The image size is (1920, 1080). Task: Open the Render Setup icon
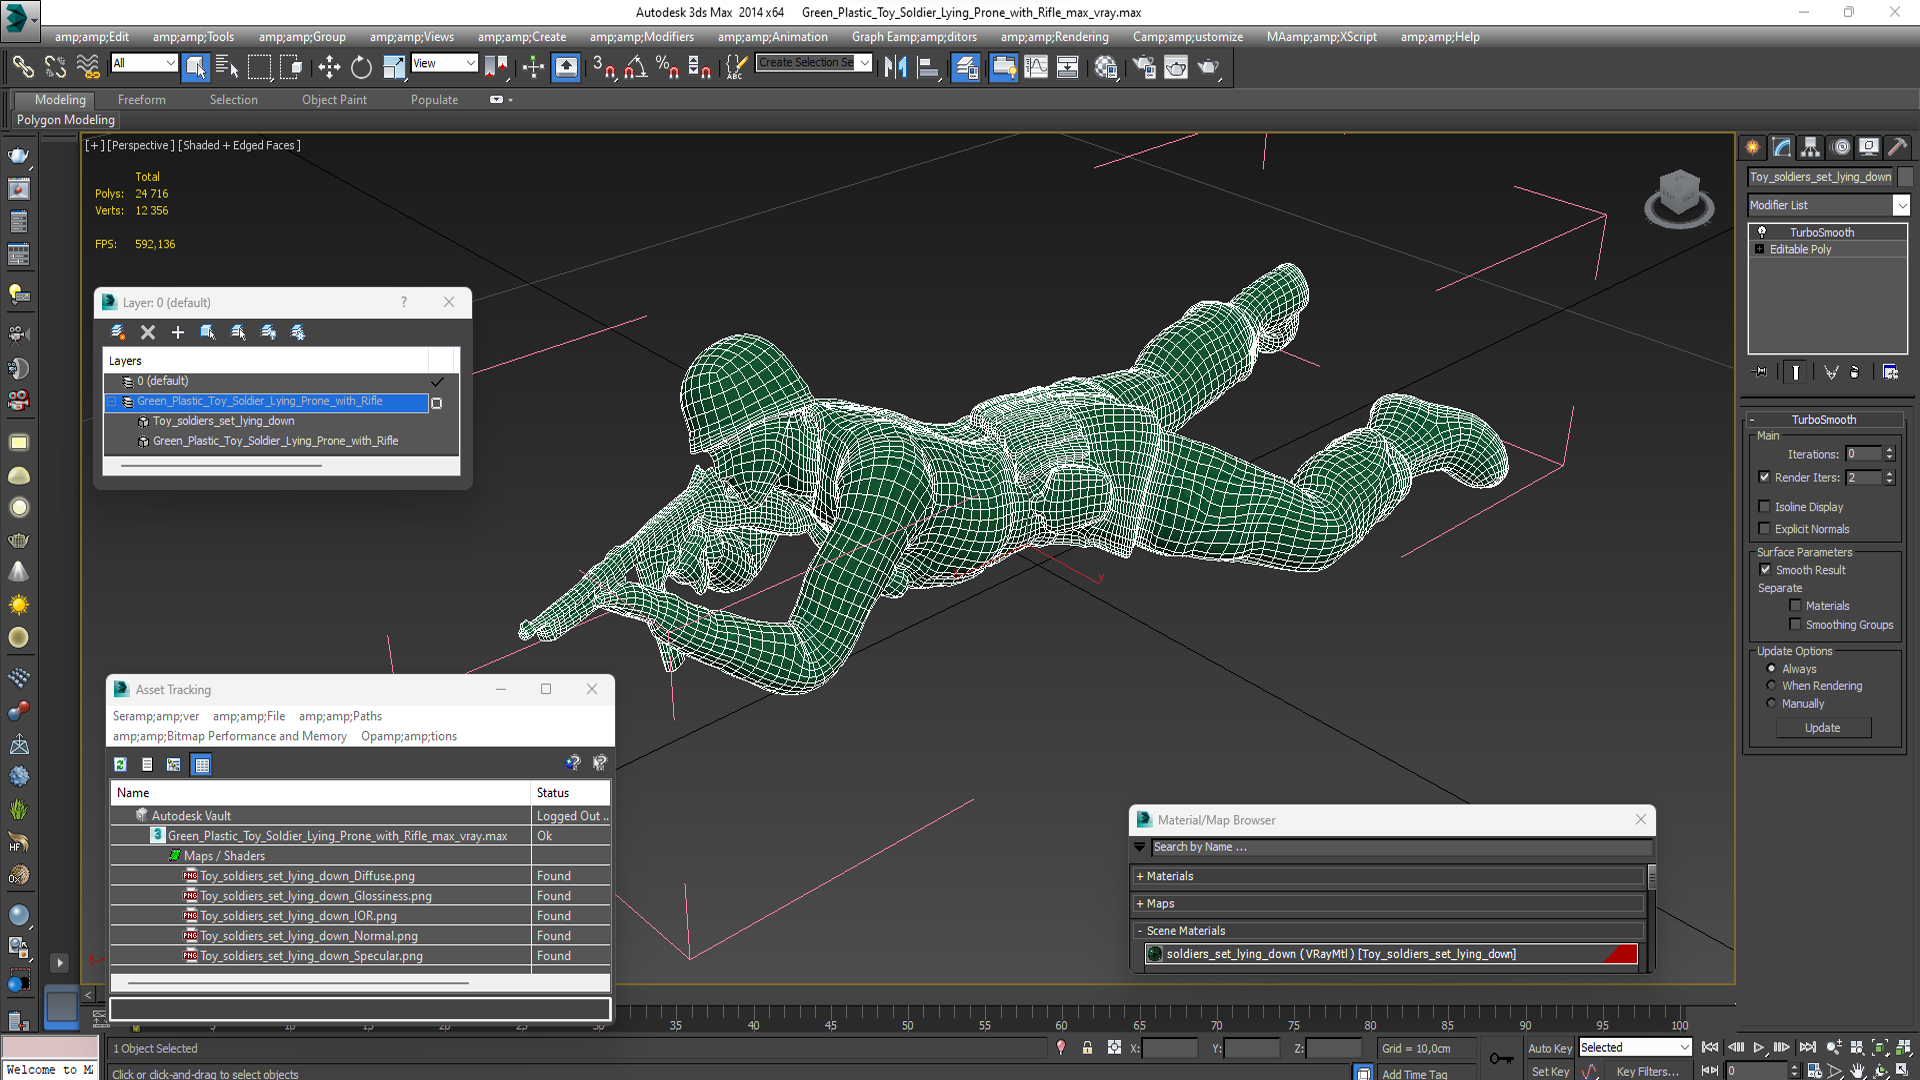click(x=1144, y=67)
